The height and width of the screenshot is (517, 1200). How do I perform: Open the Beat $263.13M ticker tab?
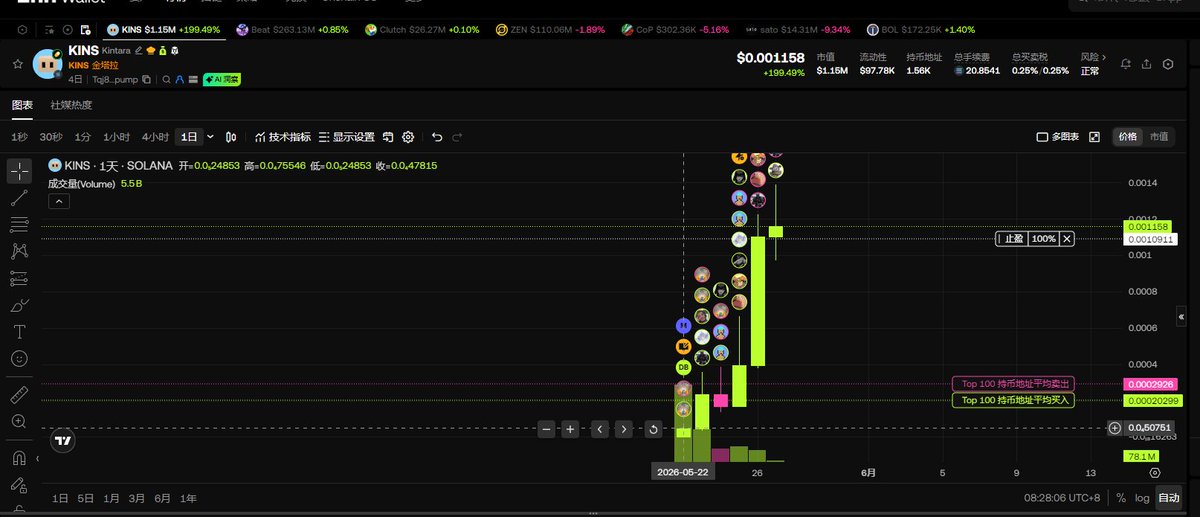point(292,30)
